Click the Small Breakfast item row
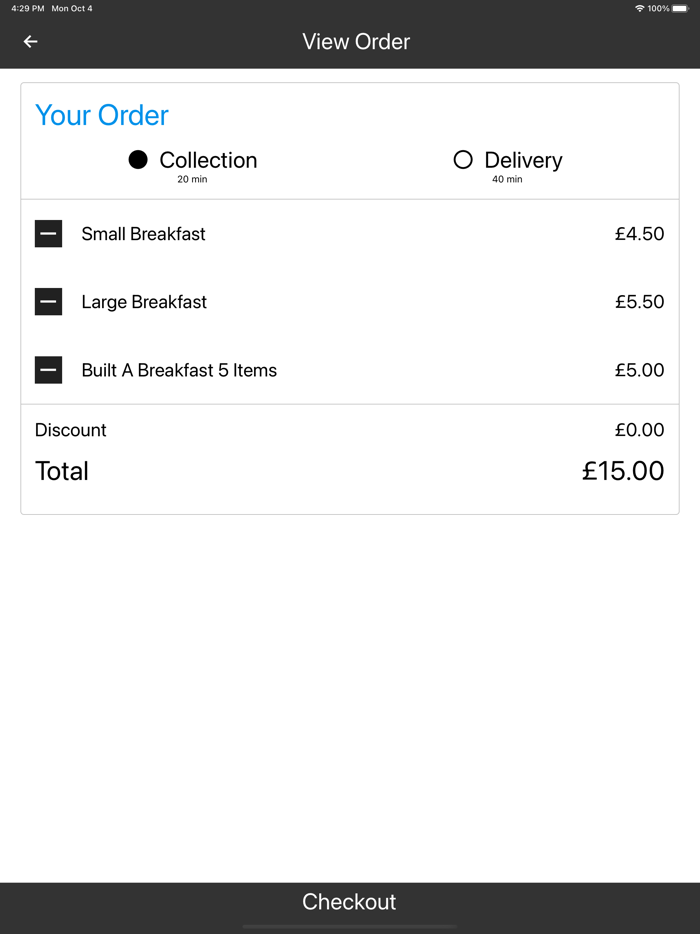Viewport: 700px width, 934px height. click(142, 233)
